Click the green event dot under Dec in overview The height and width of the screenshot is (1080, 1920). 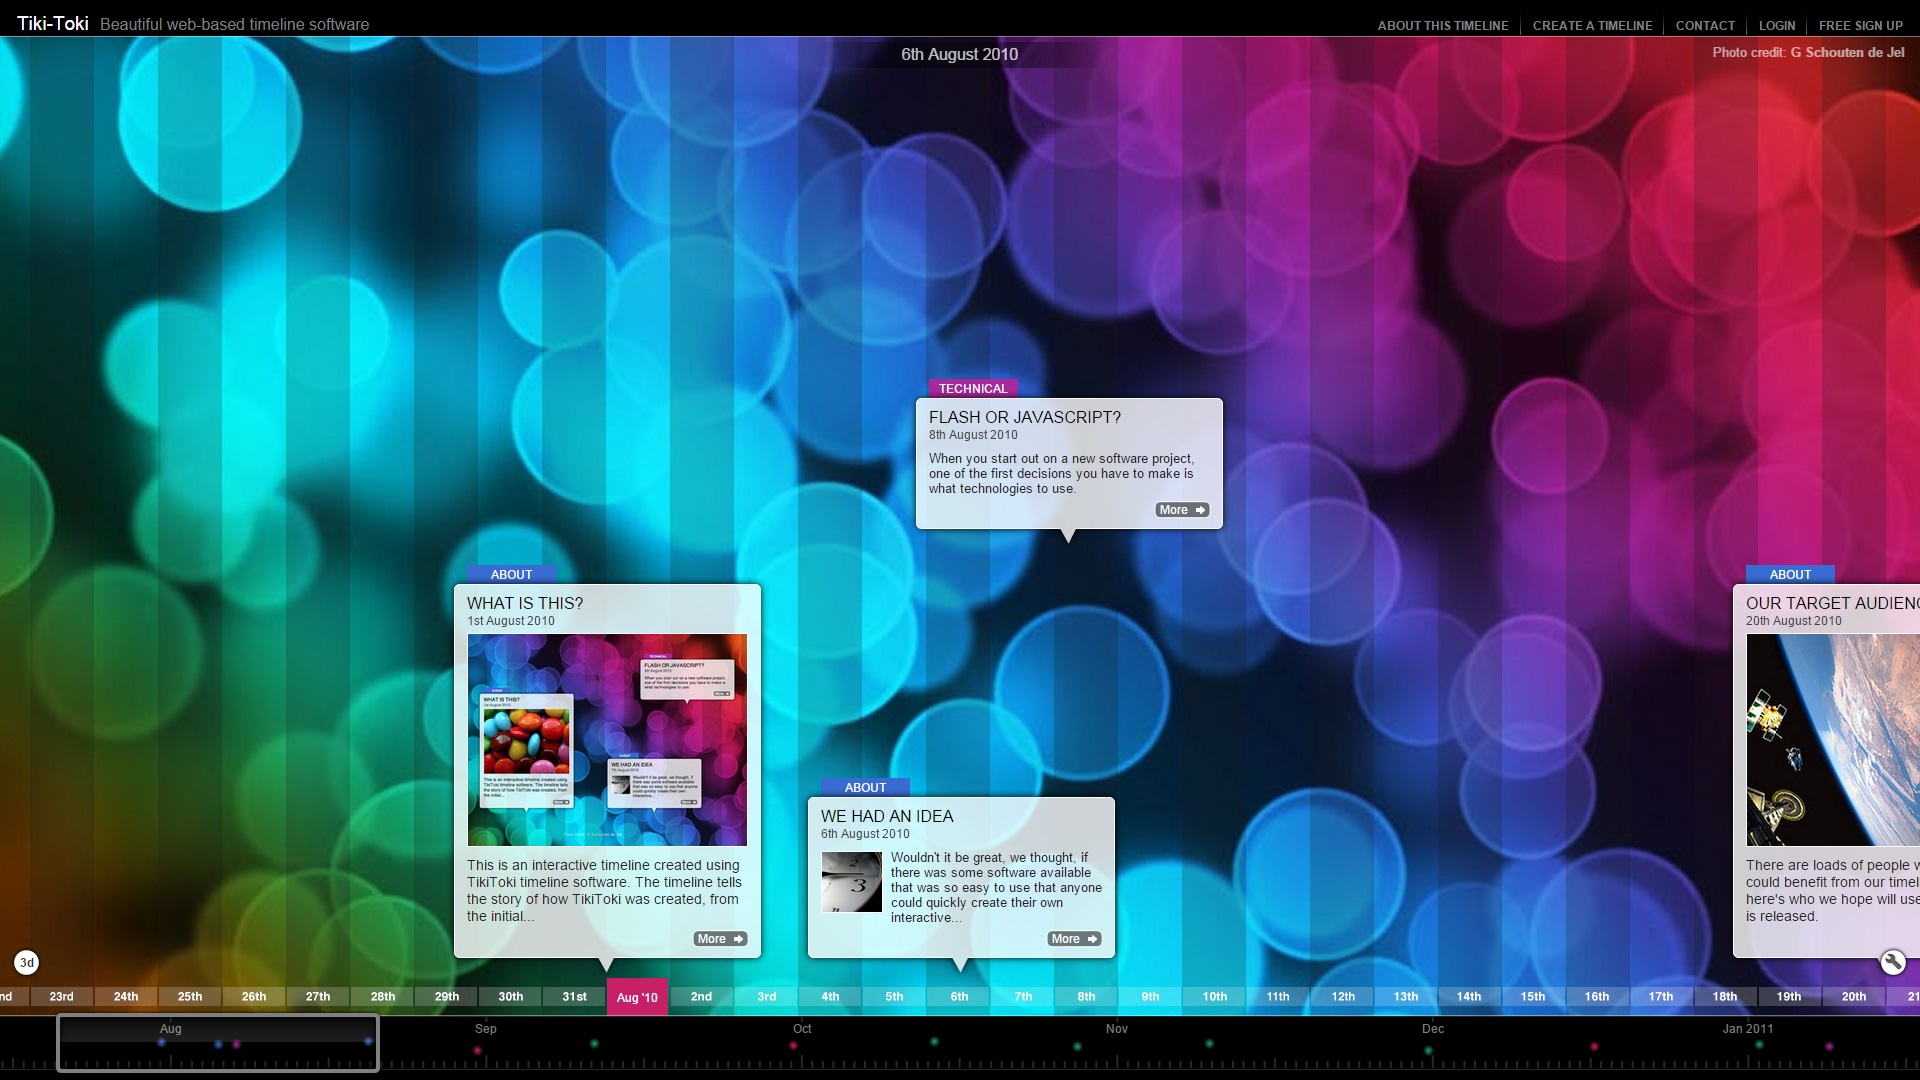[1428, 1050]
